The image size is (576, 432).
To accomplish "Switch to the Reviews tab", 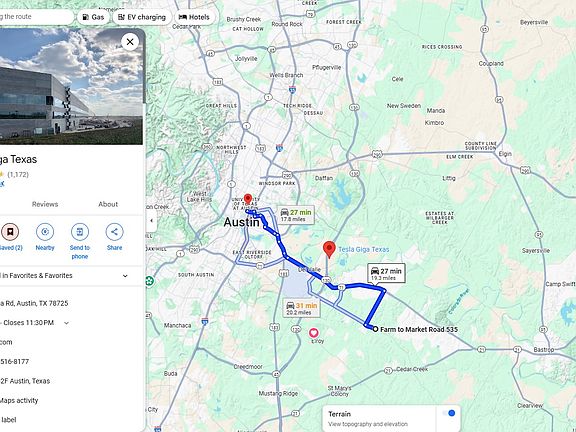I will coord(45,204).
